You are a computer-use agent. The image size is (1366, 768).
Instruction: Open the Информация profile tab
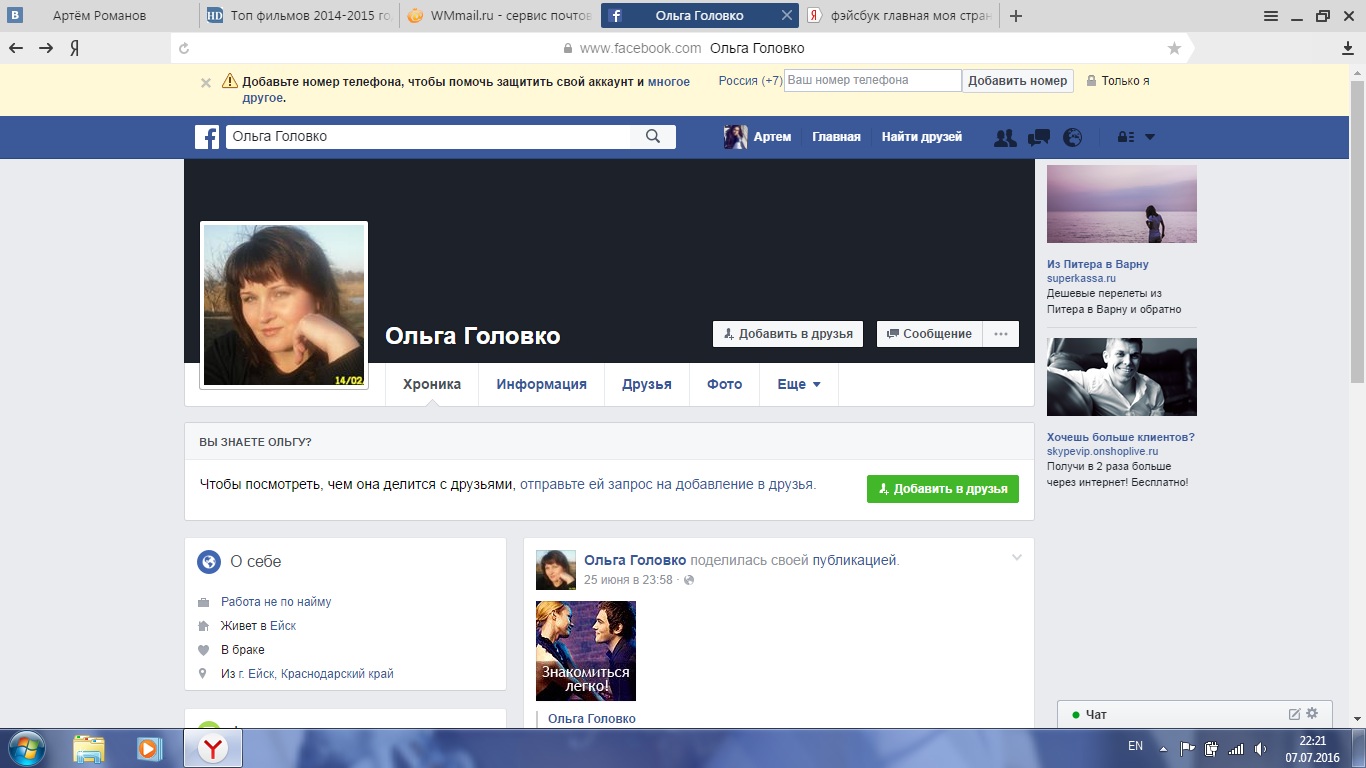[x=542, y=384]
